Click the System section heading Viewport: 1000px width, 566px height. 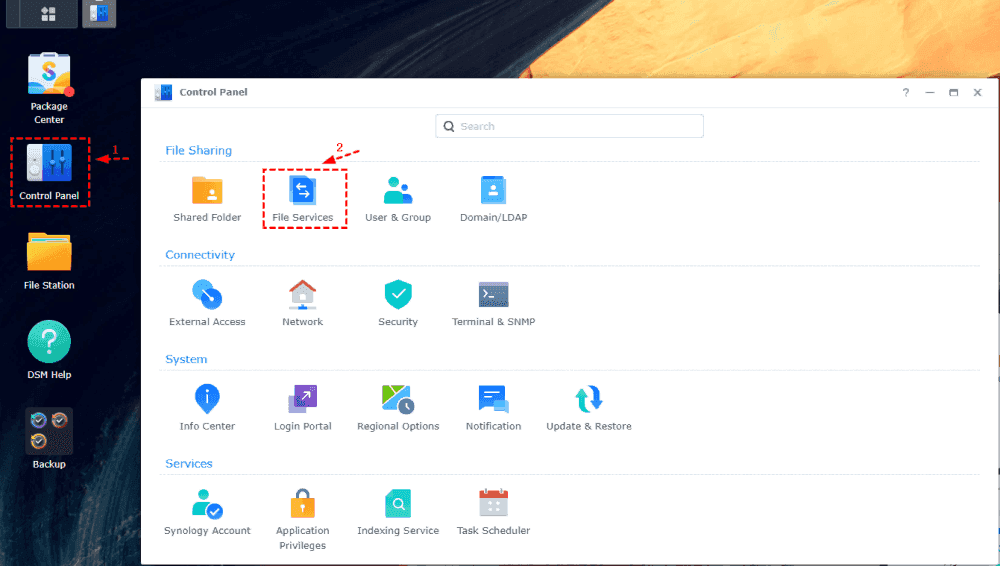tap(186, 359)
